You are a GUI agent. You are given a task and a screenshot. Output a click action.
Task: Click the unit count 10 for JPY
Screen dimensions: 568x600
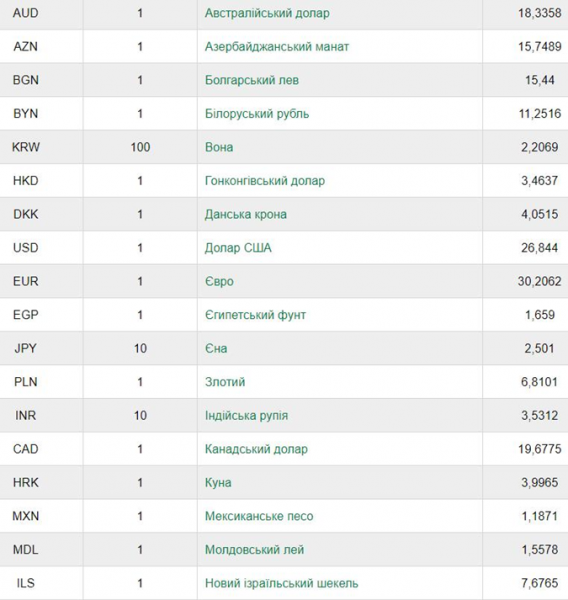140,349
